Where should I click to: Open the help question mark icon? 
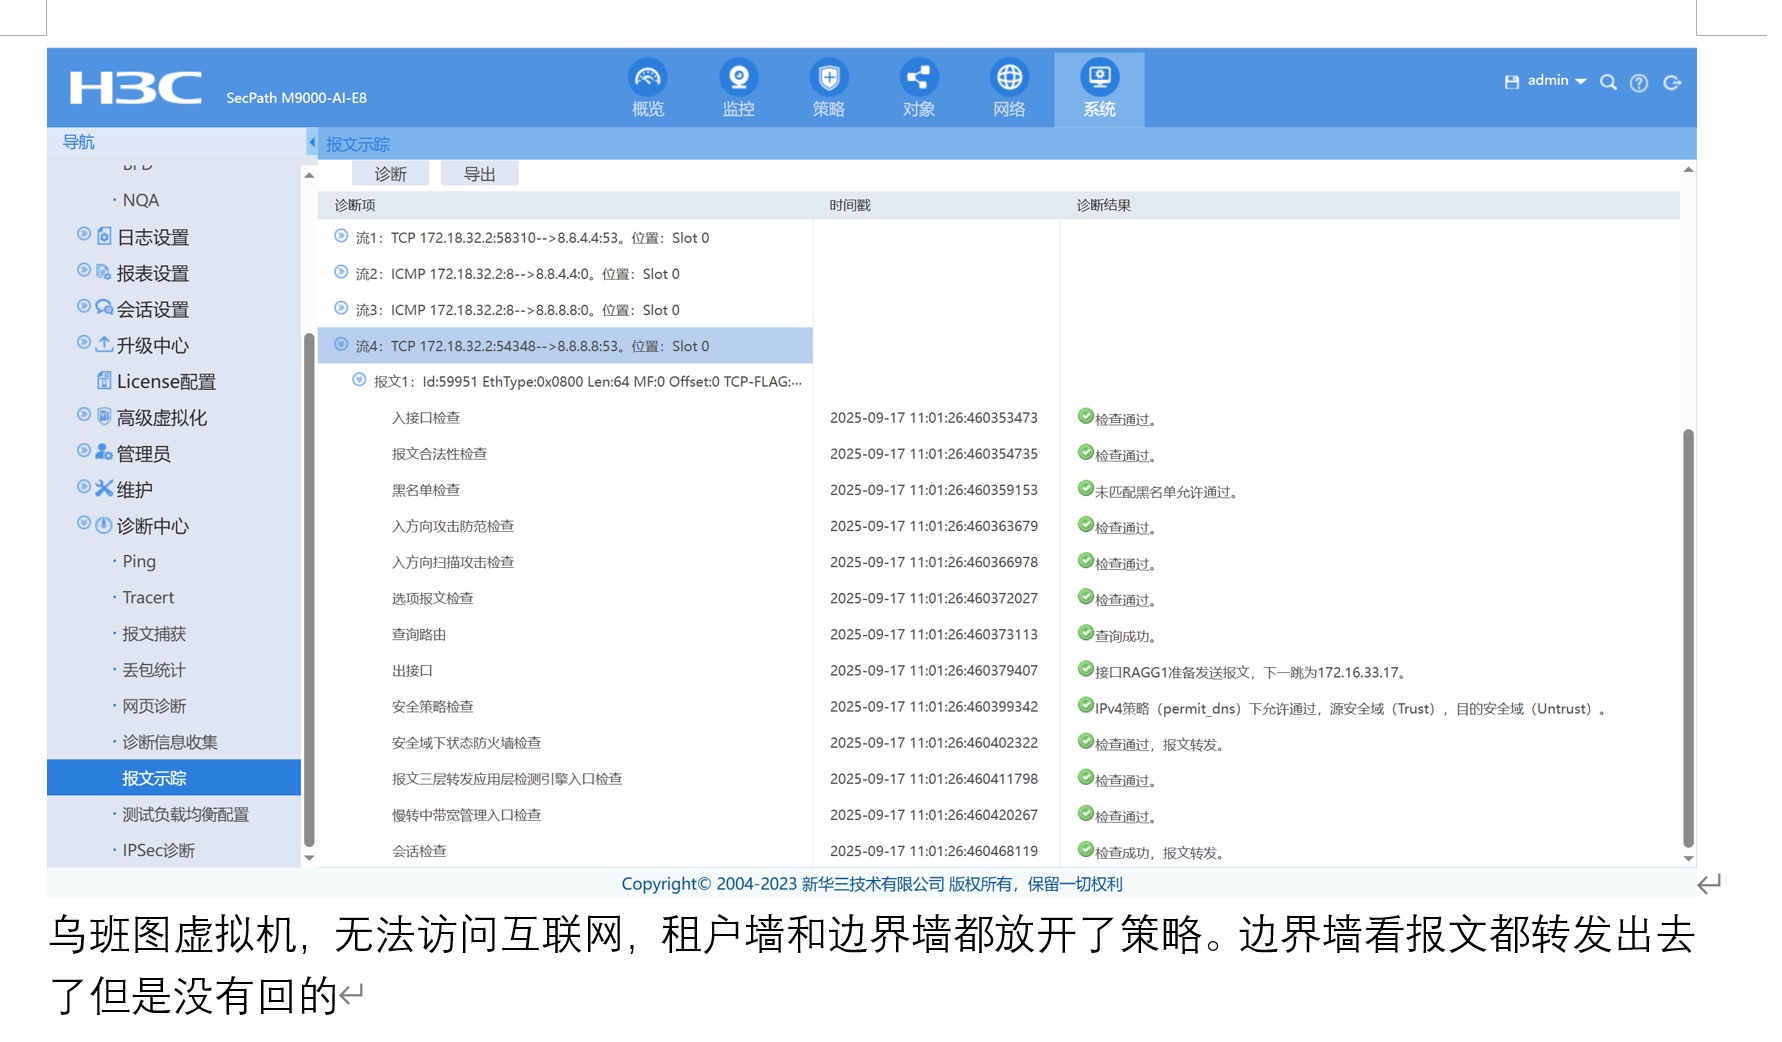pyautogui.click(x=1639, y=83)
